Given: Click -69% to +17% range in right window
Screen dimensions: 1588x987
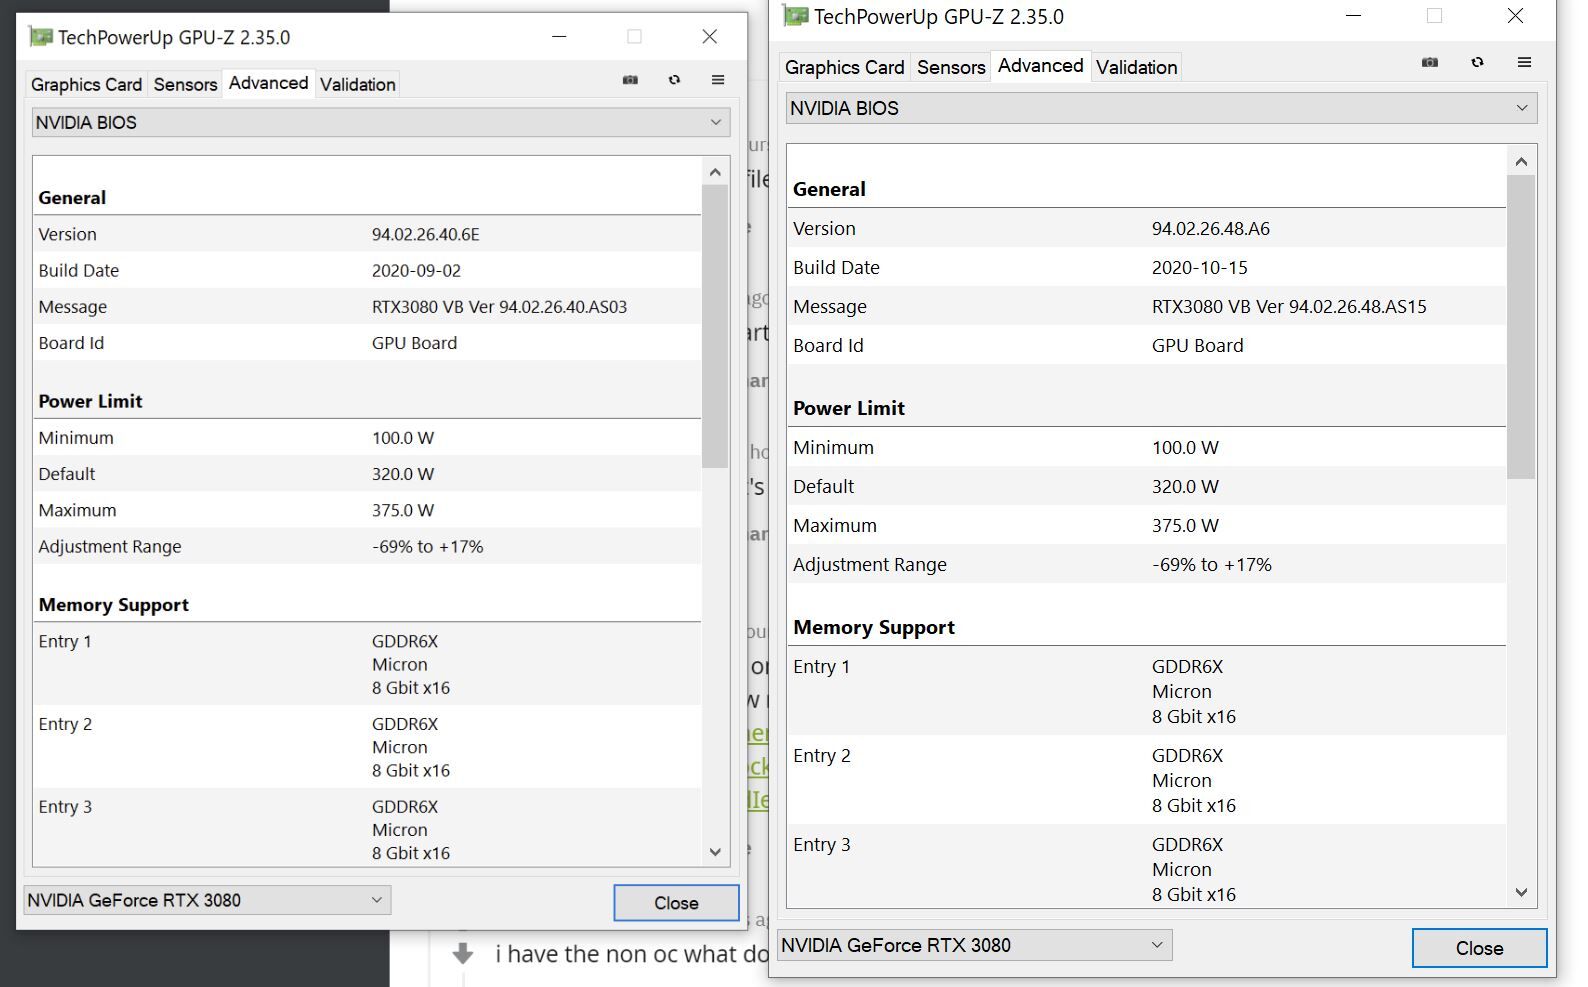Looking at the screenshot, I should [x=1212, y=564].
